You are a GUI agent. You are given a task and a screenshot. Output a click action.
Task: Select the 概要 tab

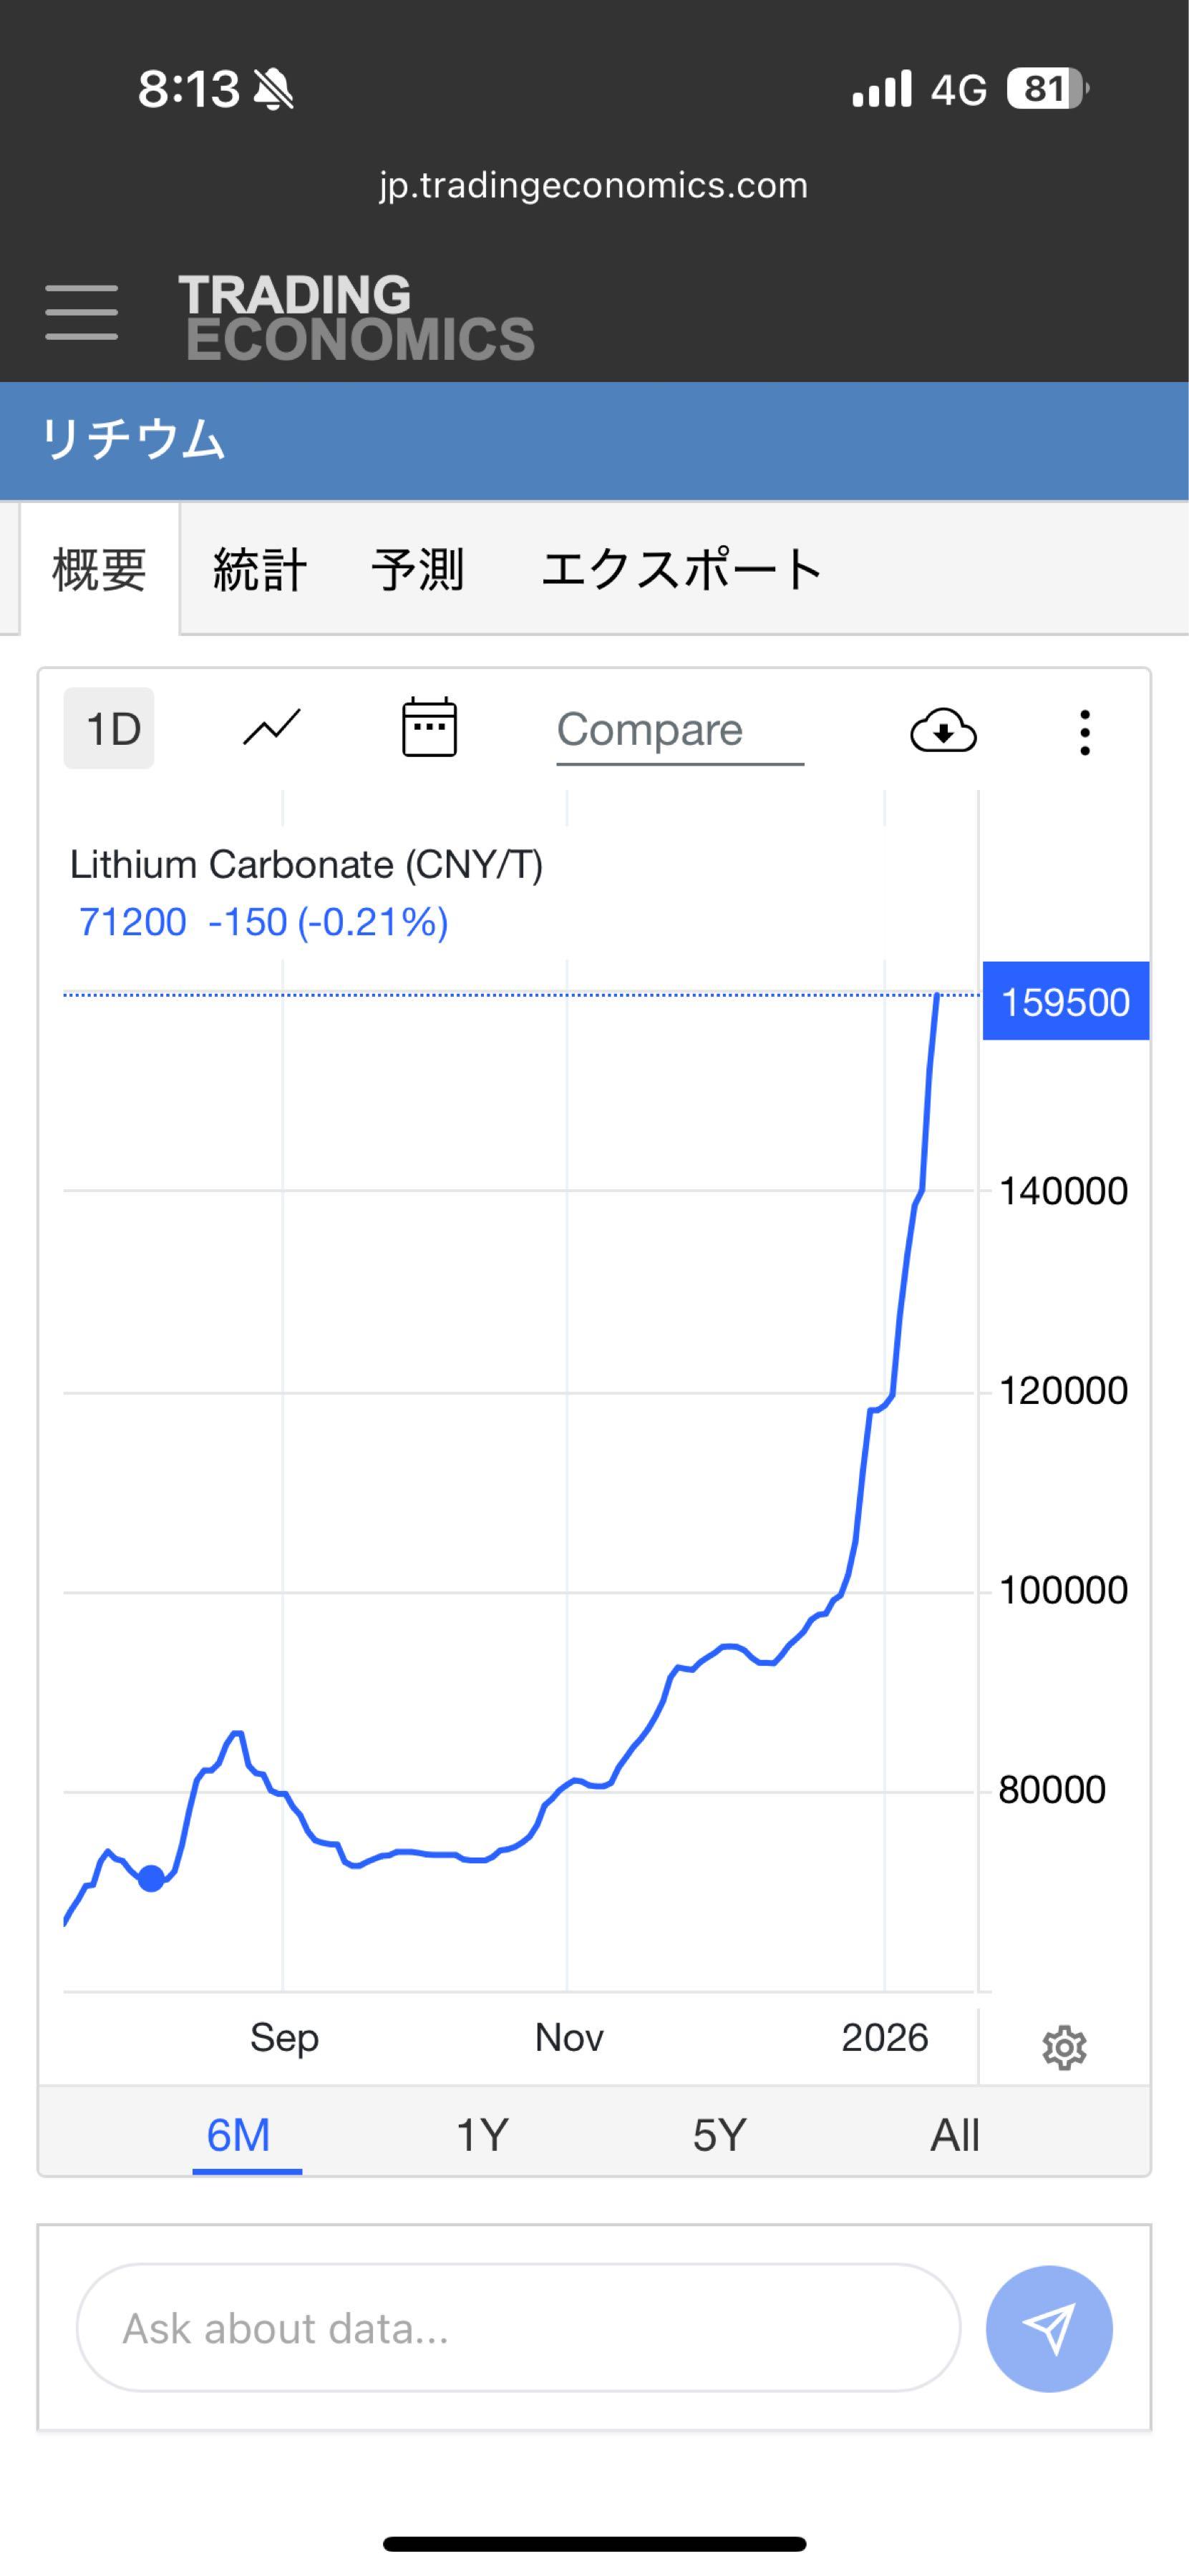tap(99, 570)
